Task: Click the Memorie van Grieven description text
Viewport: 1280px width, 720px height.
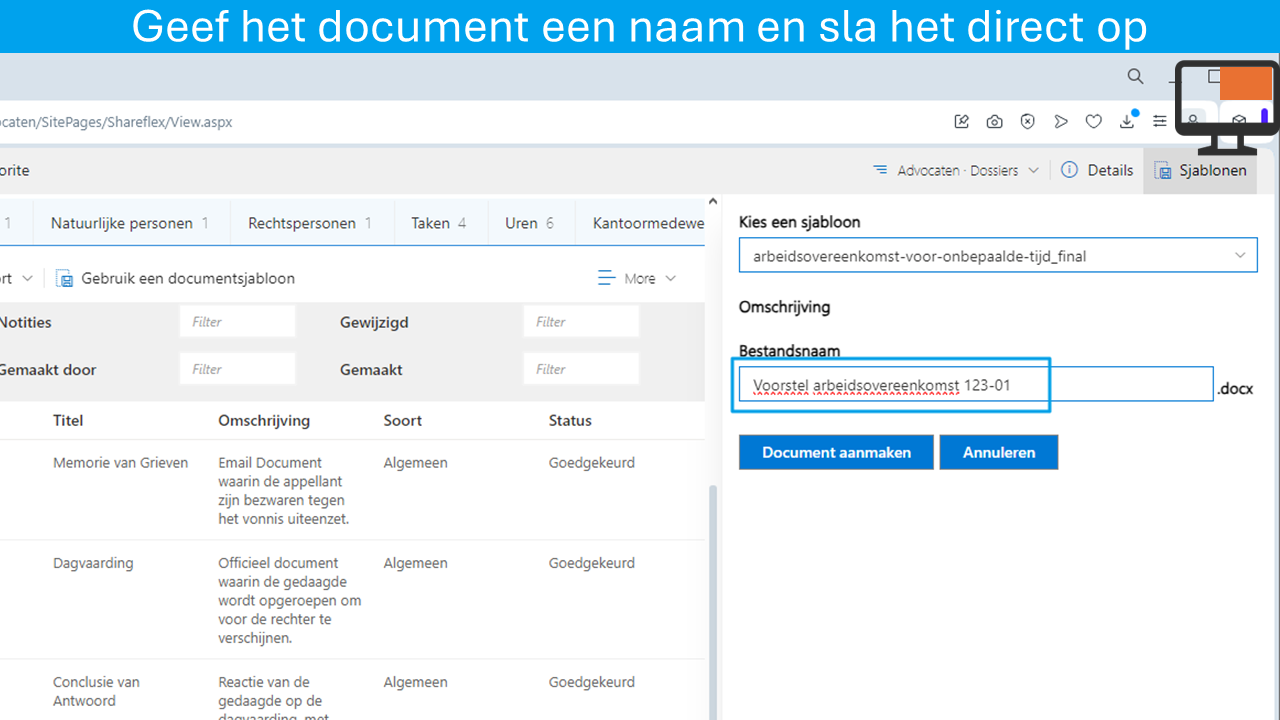Action: click(282, 491)
